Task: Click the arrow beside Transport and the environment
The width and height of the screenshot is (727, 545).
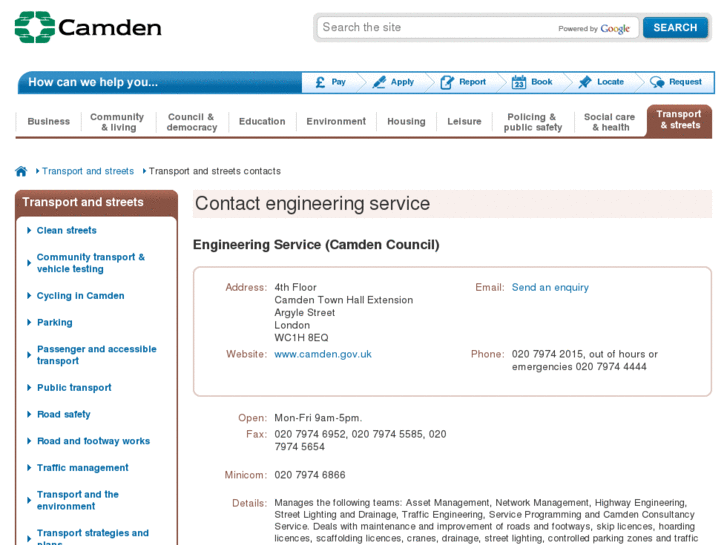Action: click(x=29, y=500)
